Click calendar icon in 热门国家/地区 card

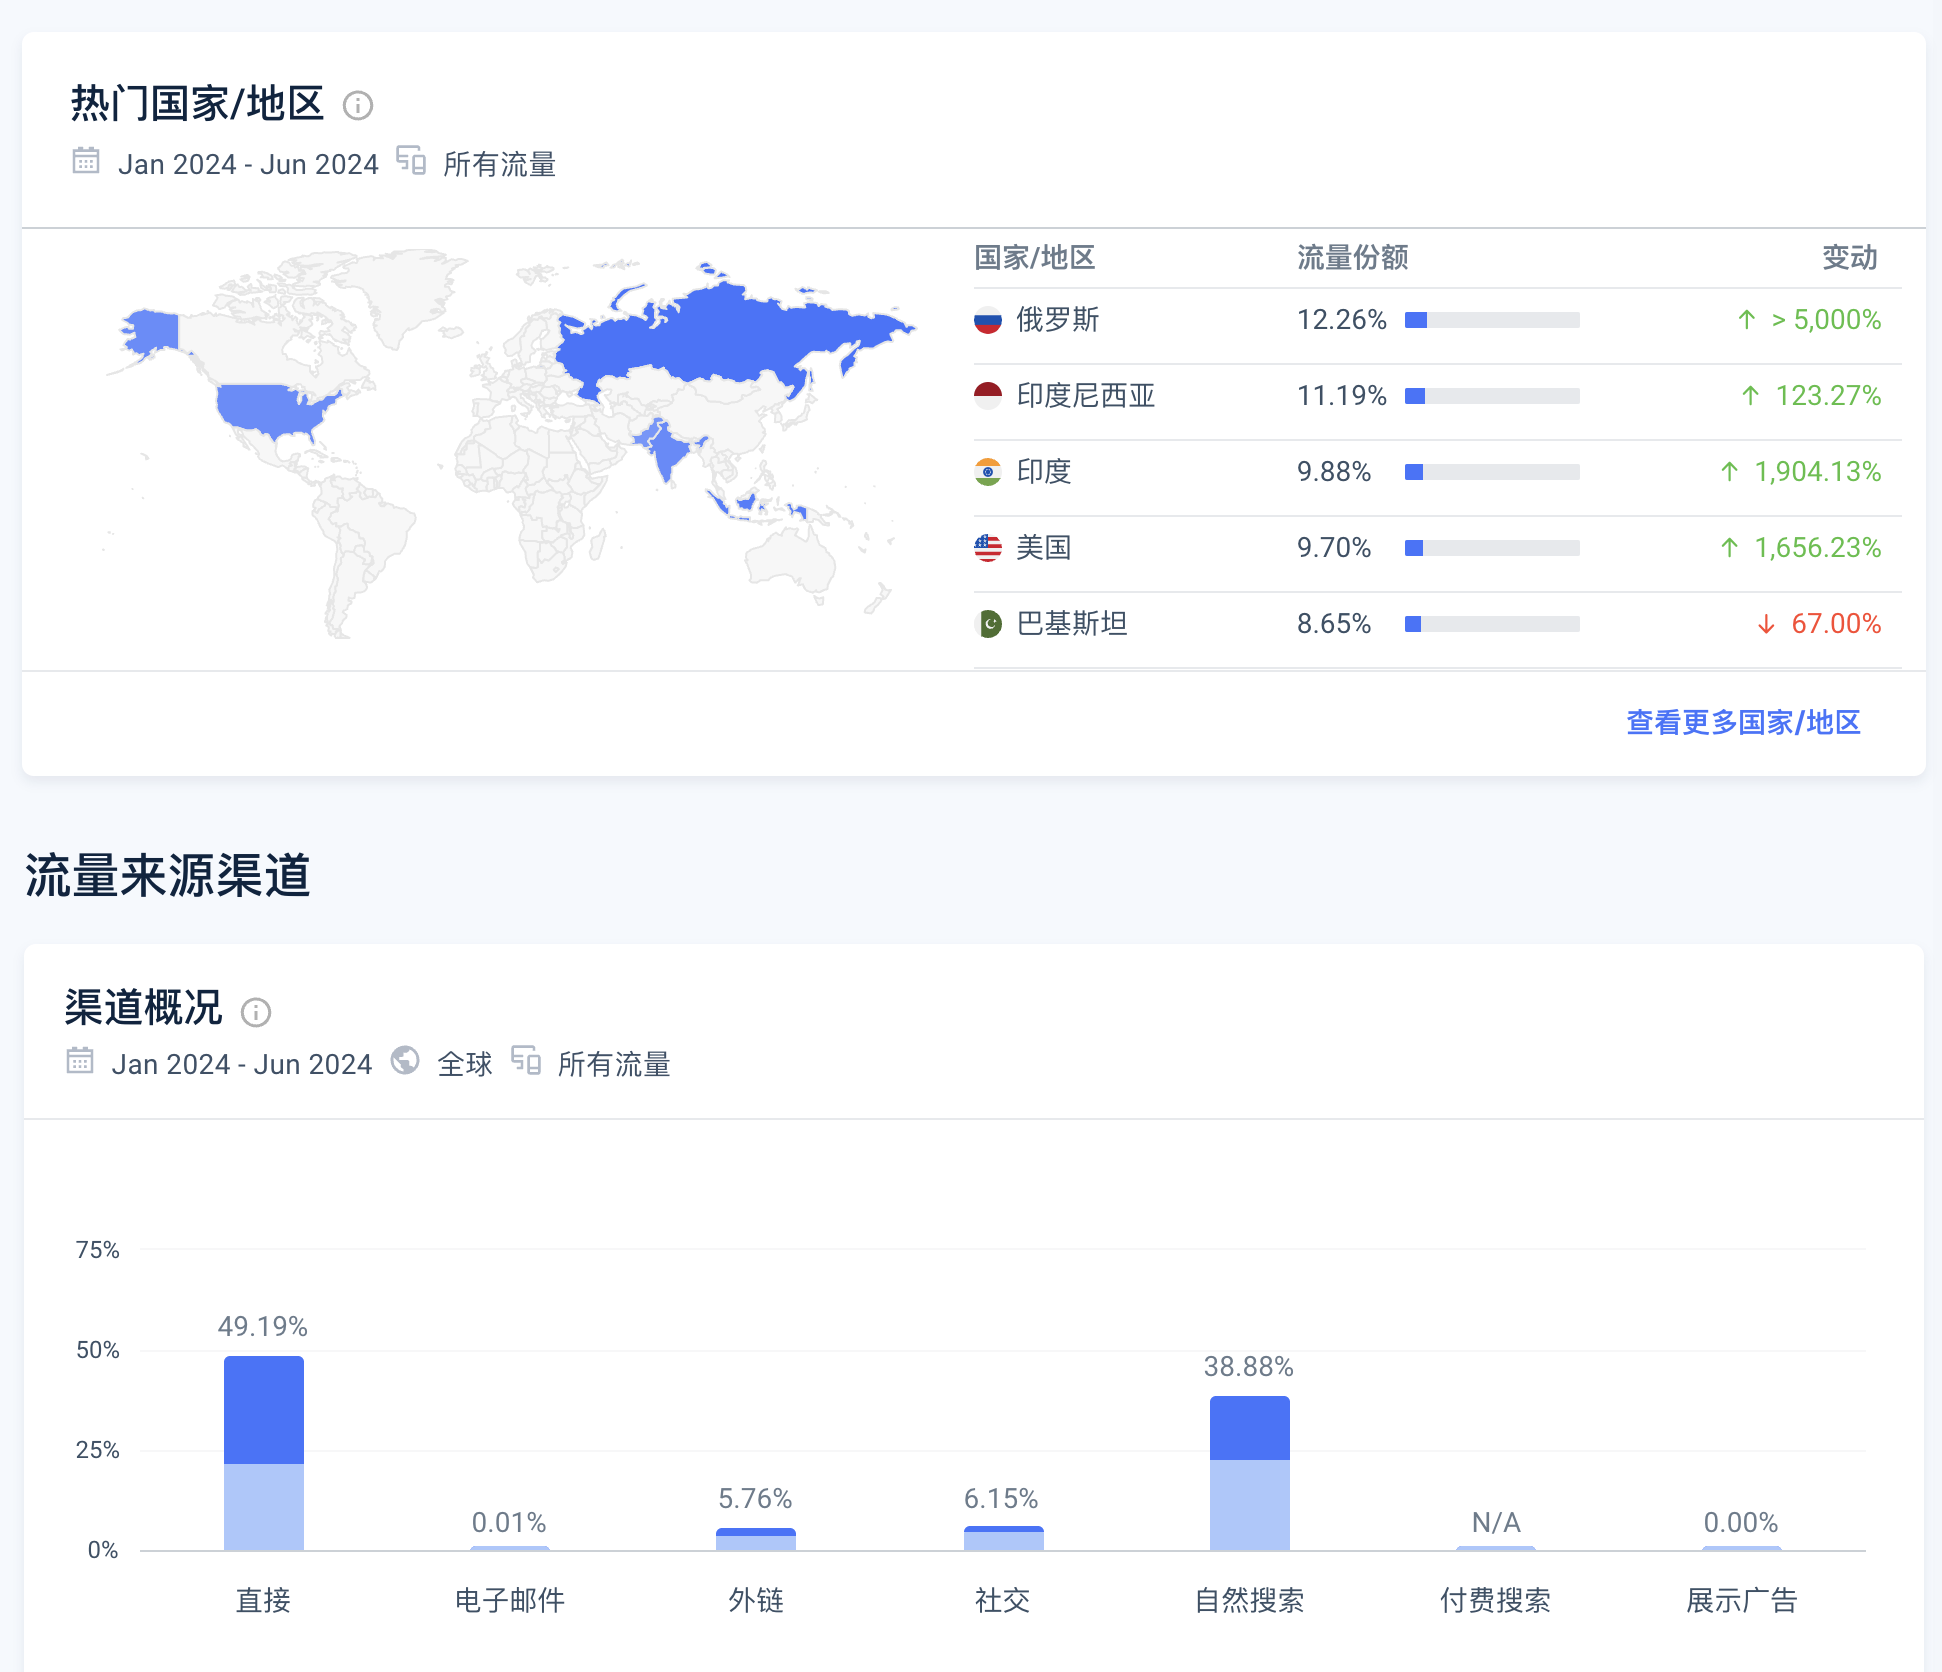pos(86,160)
